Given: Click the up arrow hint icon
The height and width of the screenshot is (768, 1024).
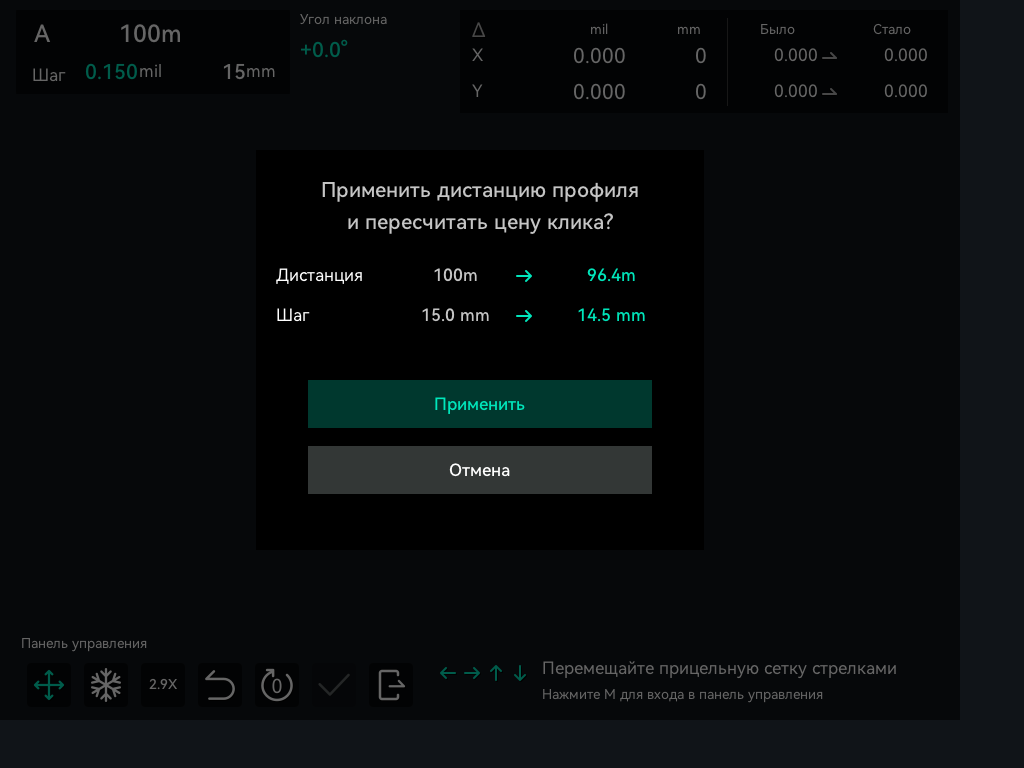Looking at the screenshot, I should [496, 673].
